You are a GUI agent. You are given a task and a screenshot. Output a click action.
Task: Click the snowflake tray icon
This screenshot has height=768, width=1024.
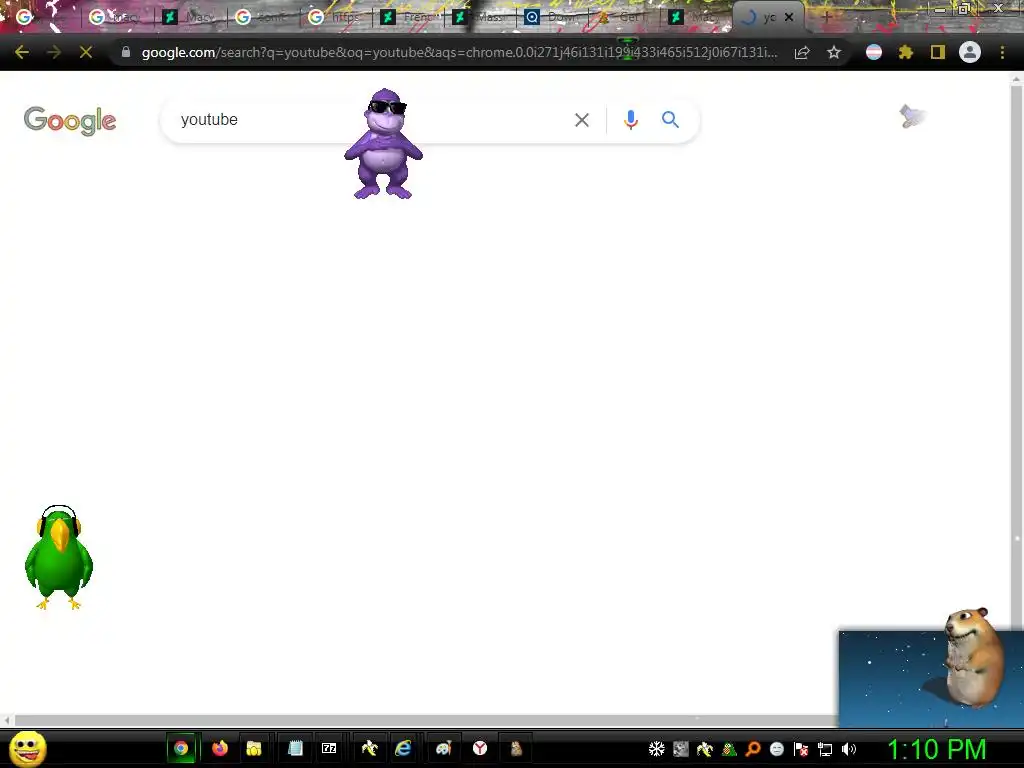(656, 749)
